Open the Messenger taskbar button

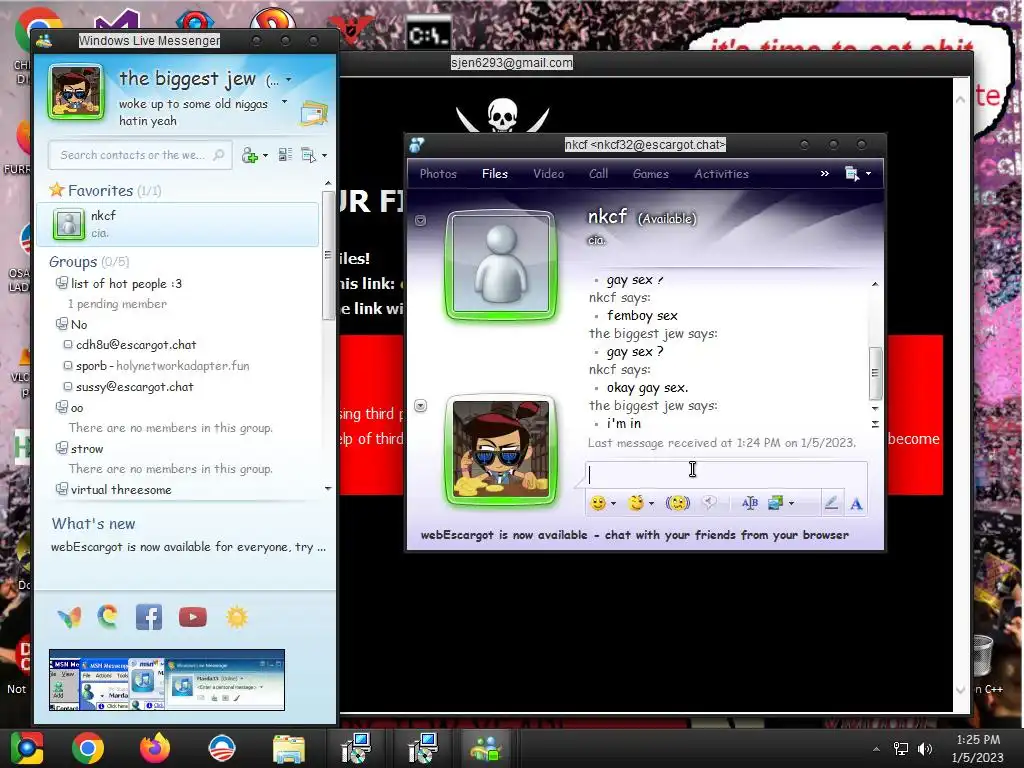point(485,748)
